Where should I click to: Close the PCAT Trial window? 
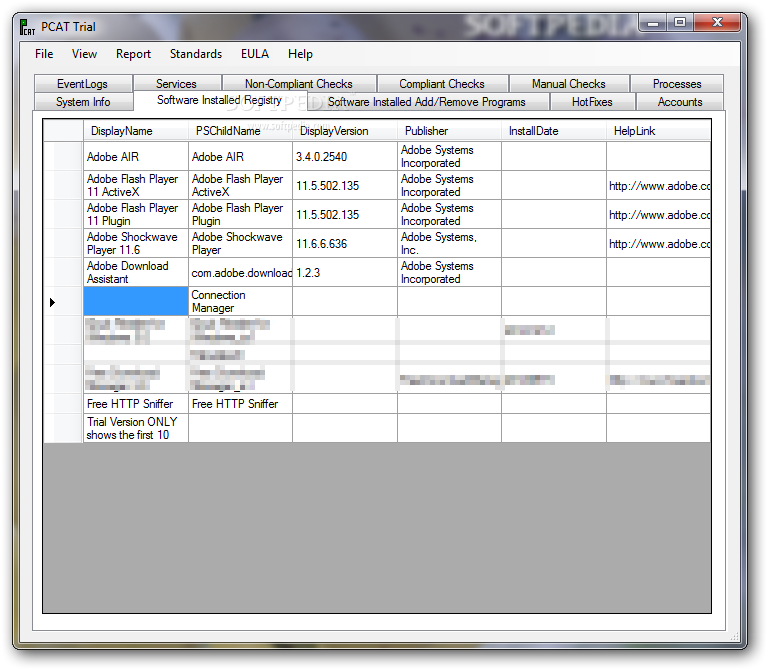coord(717,23)
